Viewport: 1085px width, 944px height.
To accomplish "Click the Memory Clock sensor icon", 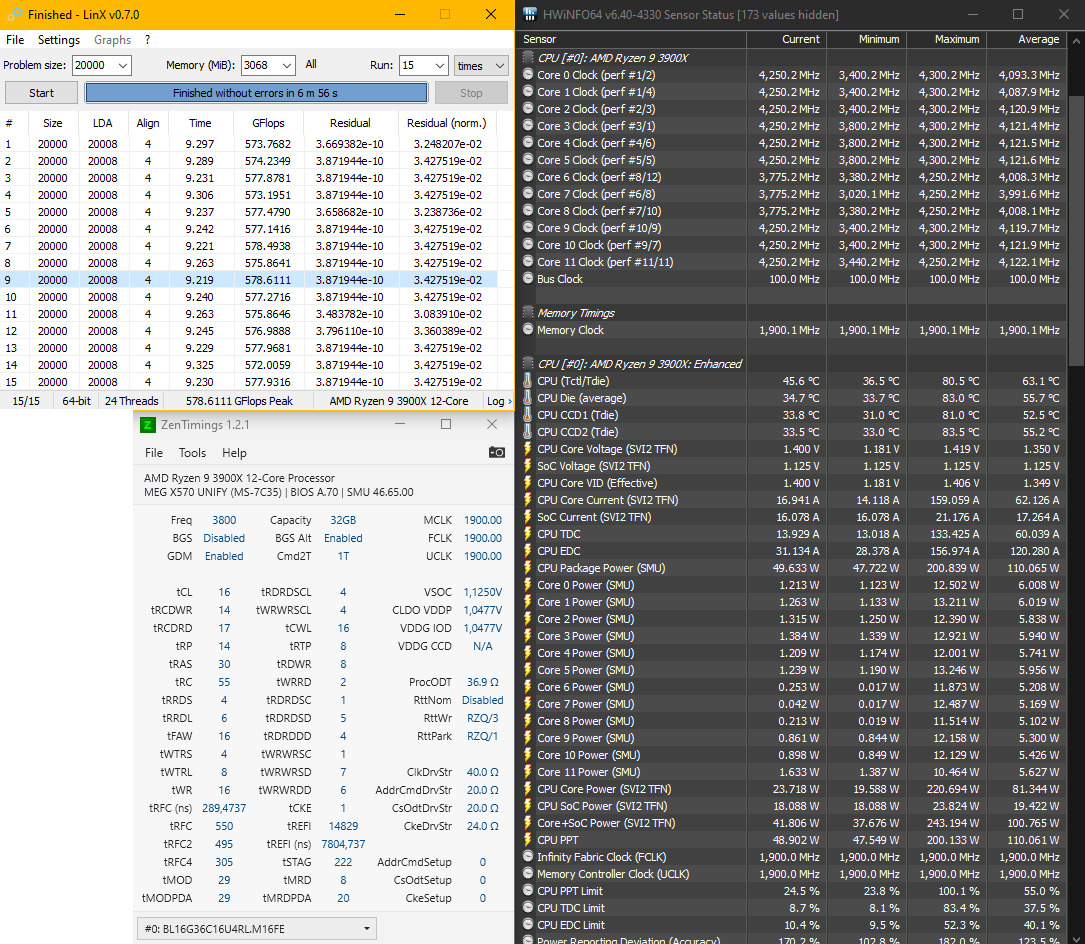I will [528, 330].
